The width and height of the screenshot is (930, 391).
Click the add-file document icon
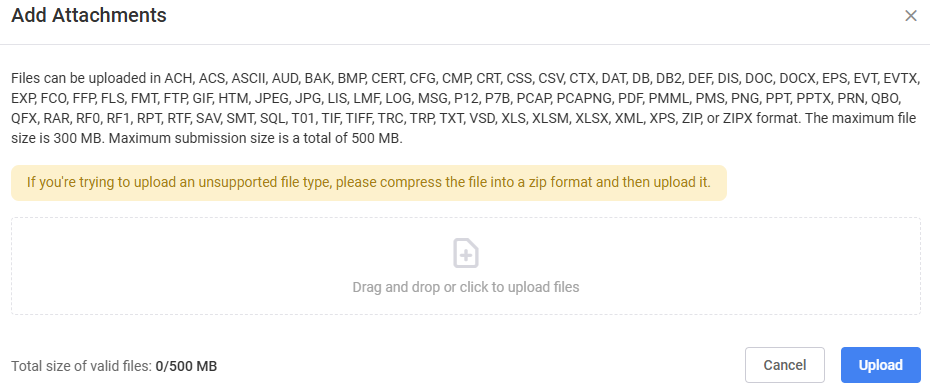(x=466, y=253)
